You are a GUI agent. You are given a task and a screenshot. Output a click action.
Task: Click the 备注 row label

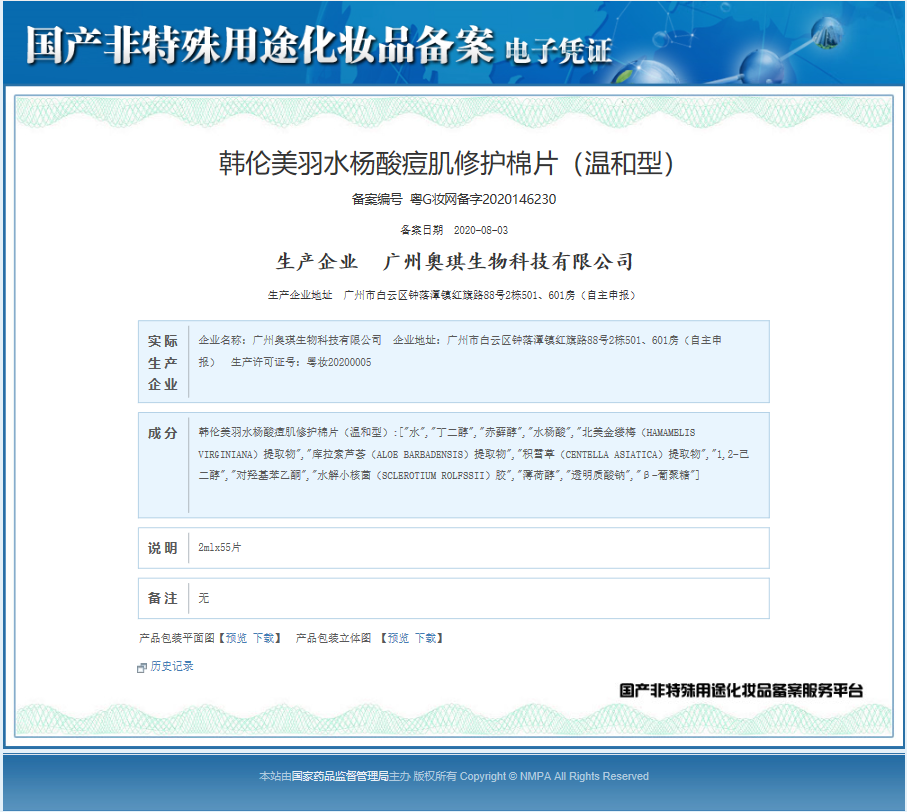(x=163, y=598)
